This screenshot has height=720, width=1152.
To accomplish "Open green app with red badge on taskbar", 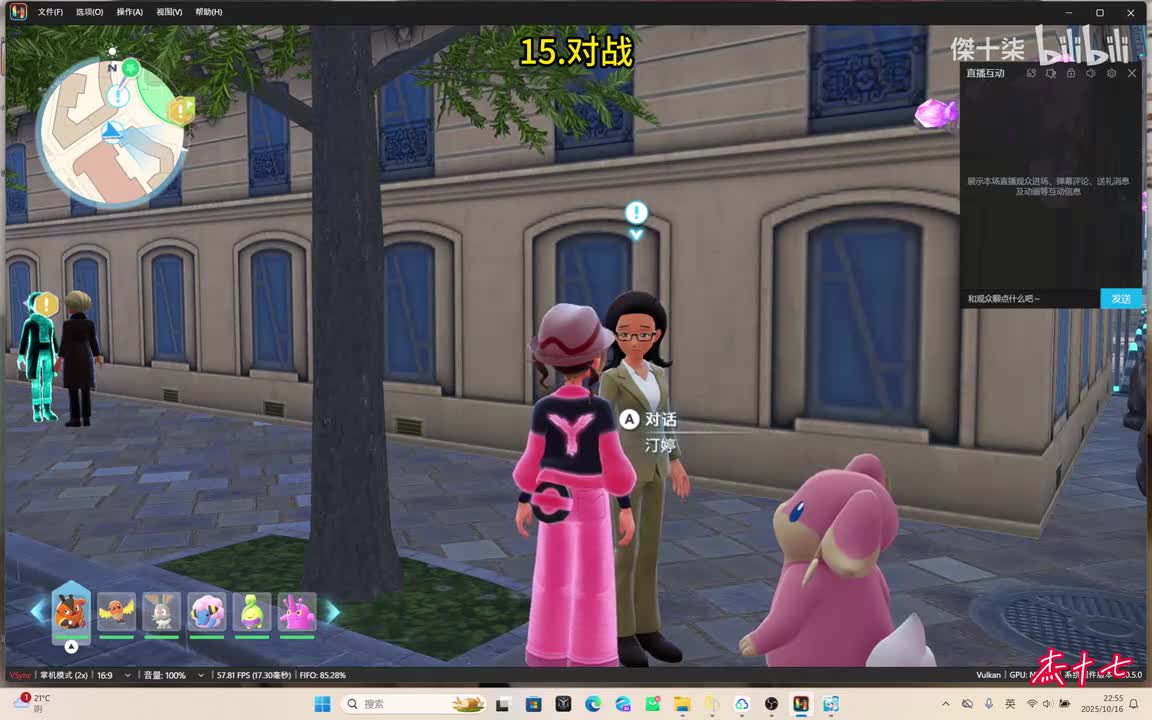I will click(x=652, y=705).
